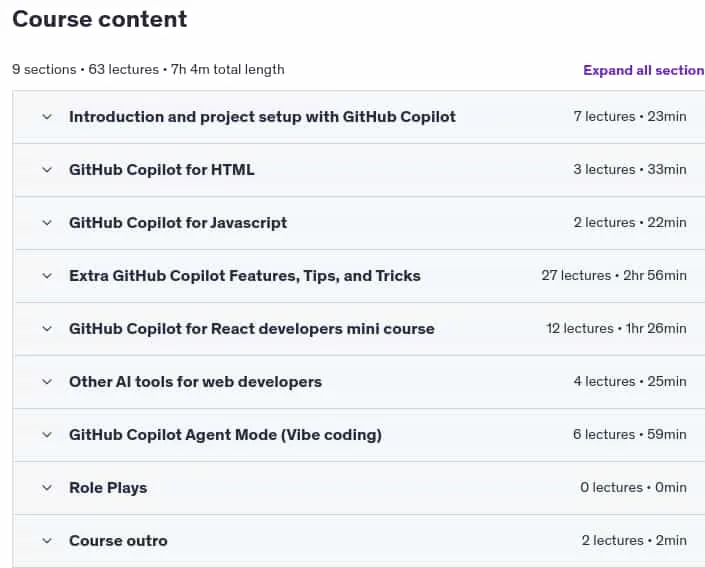Click the Role Plays section title
Screen dimensions: 705x568
(108, 488)
